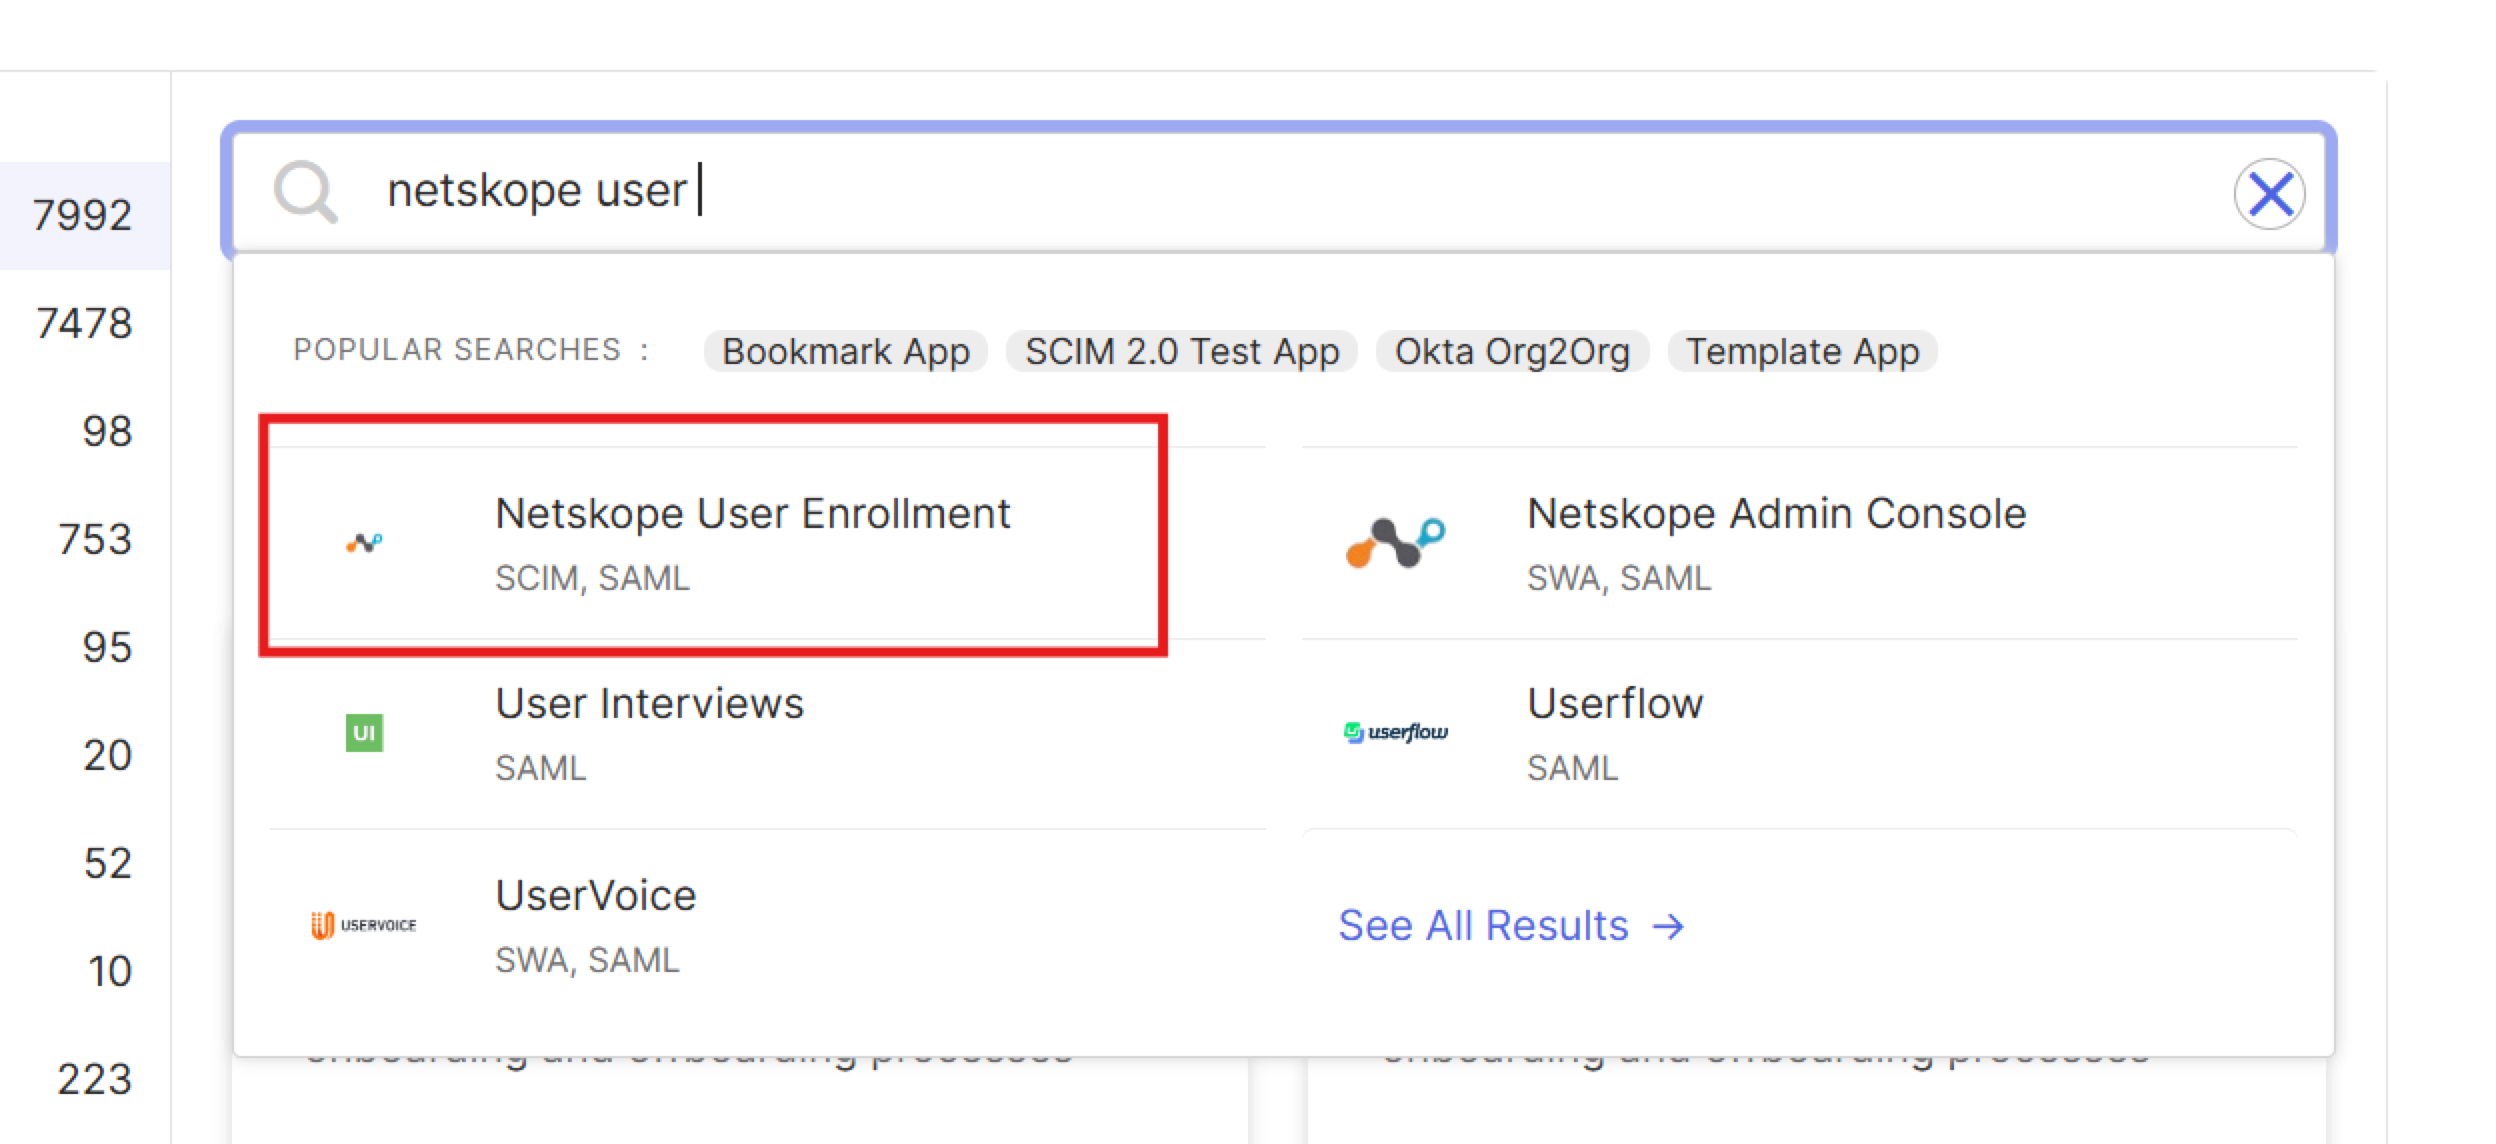Clear the search with the X button
The width and height of the screenshot is (2496, 1144).
click(x=2269, y=193)
